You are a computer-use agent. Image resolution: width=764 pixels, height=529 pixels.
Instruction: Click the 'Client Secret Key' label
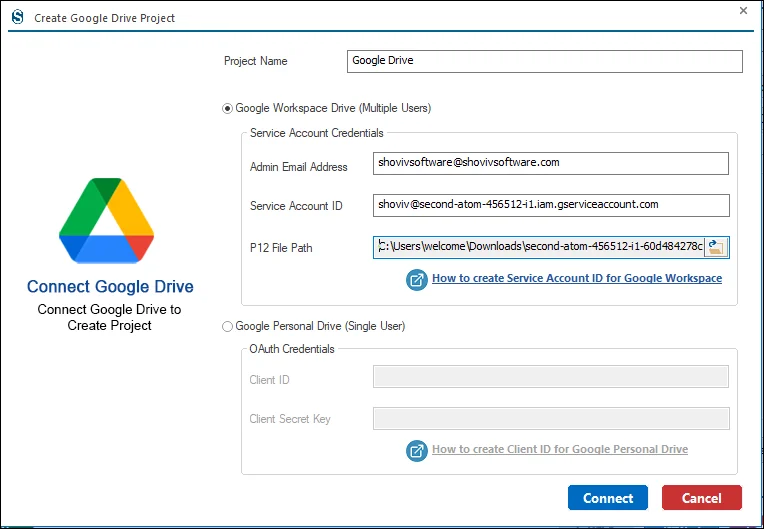click(290, 419)
